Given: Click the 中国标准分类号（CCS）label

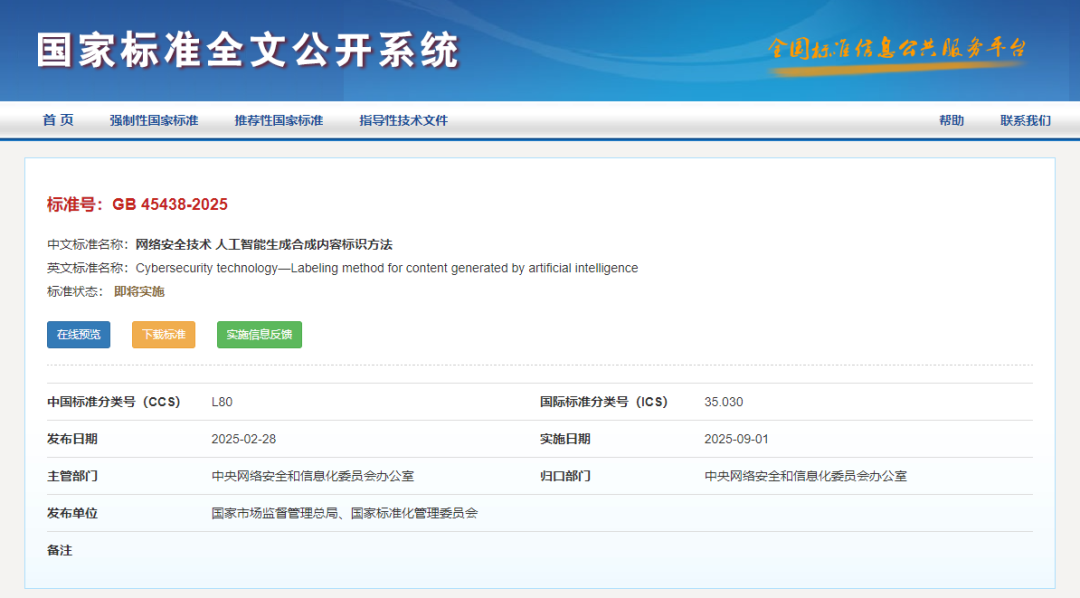Looking at the screenshot, I should [114, 402].
